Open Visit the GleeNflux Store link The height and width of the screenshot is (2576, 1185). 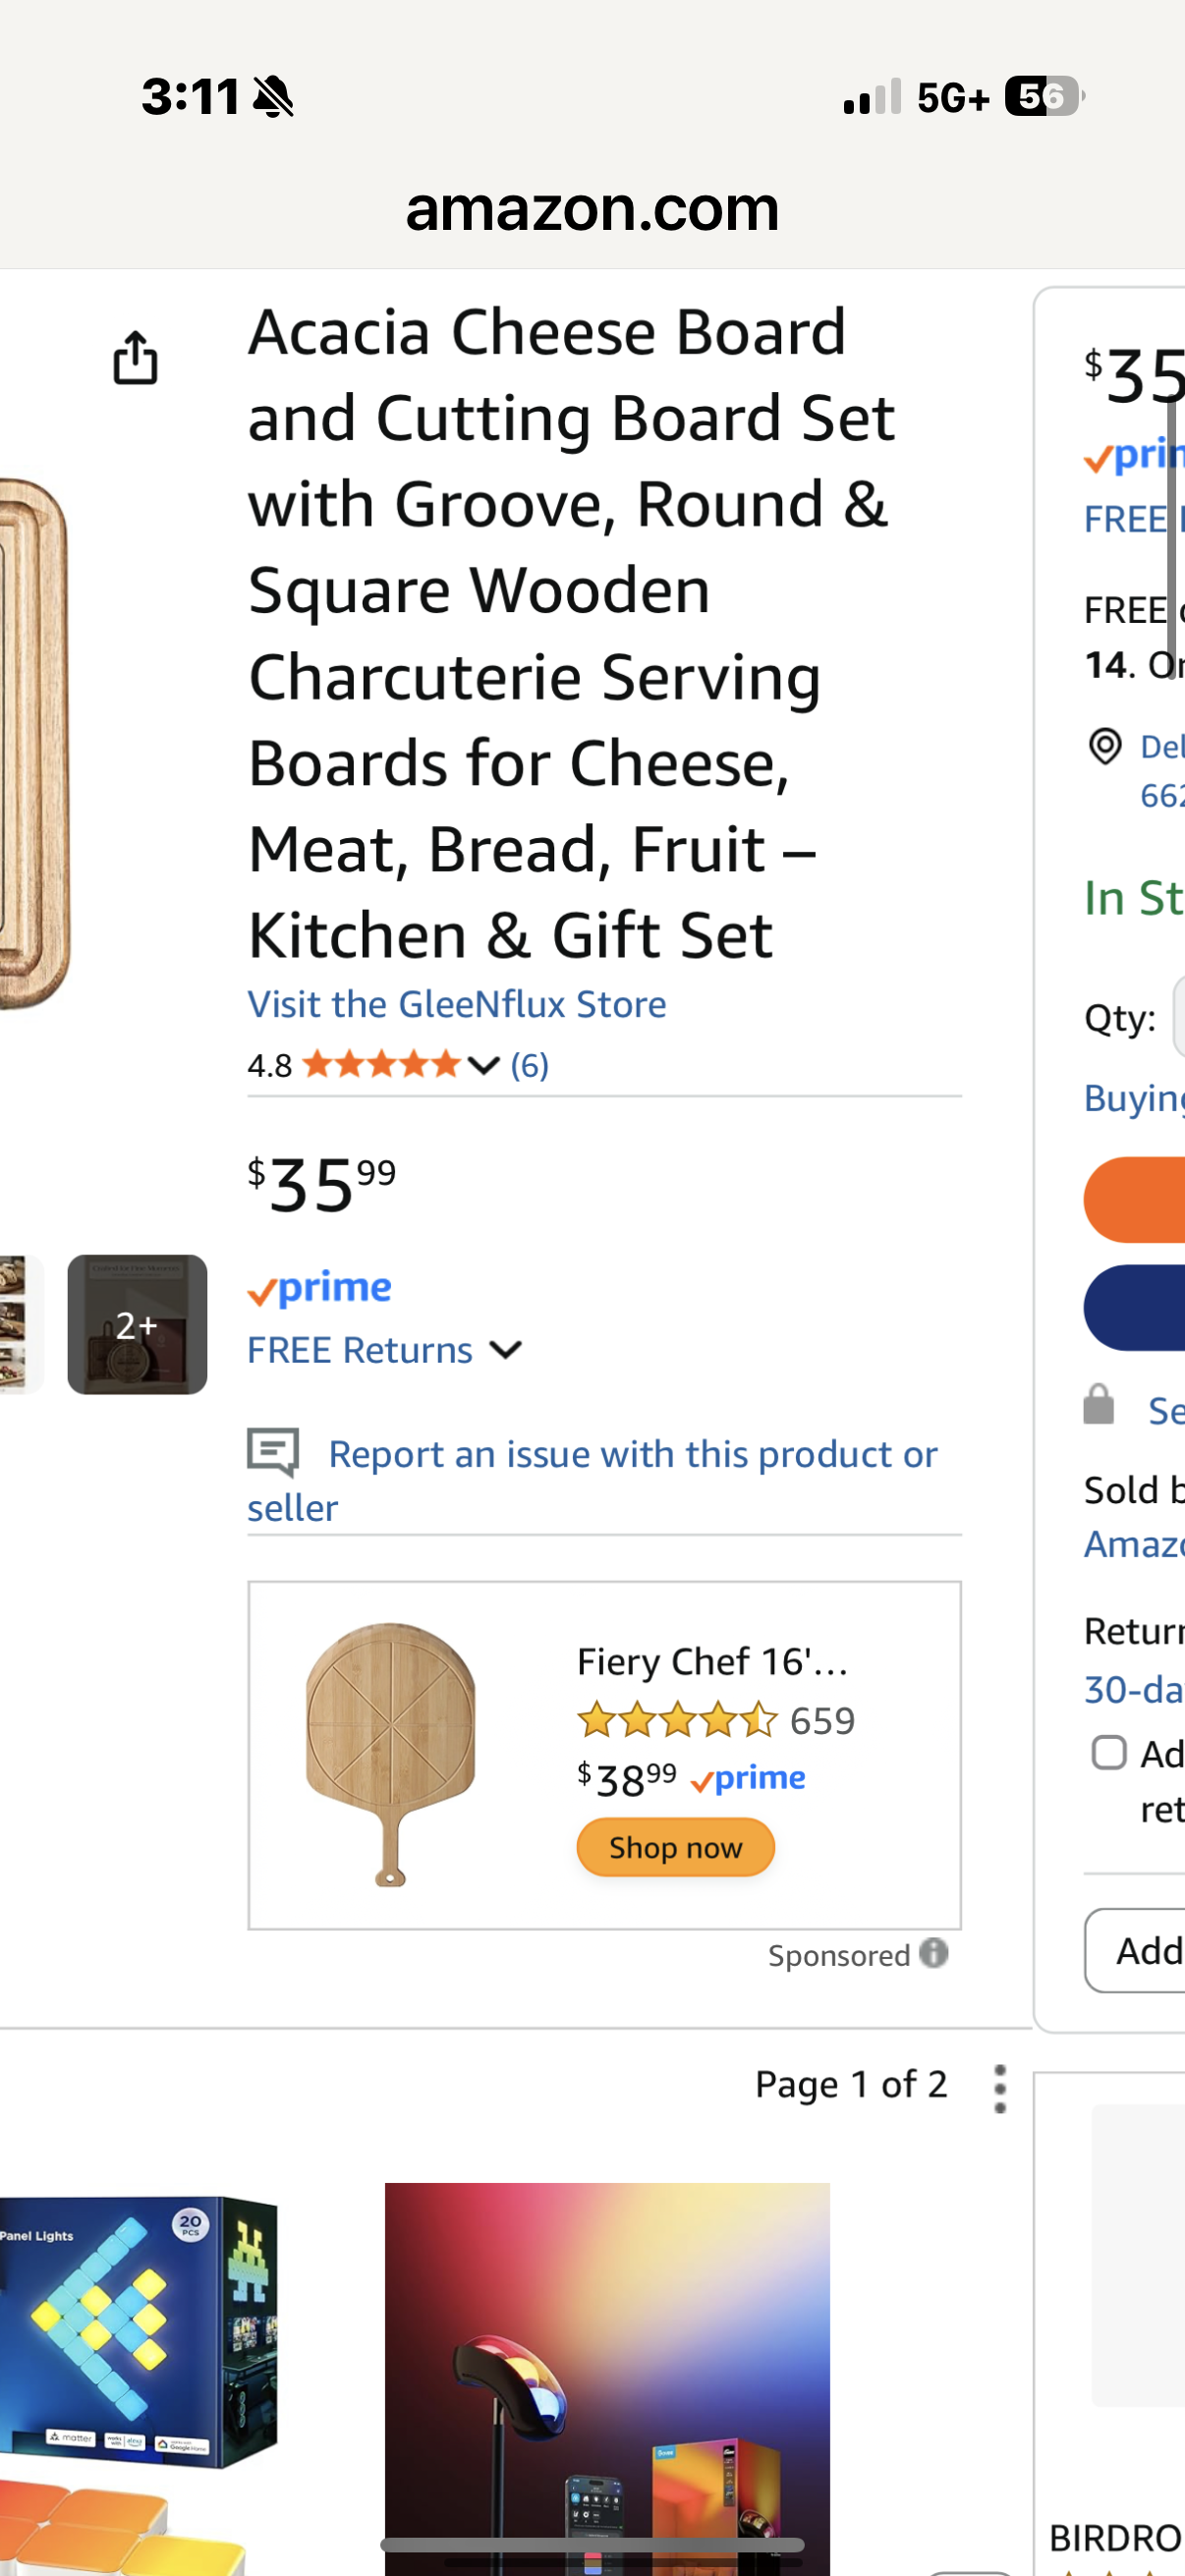(457, 1004)
